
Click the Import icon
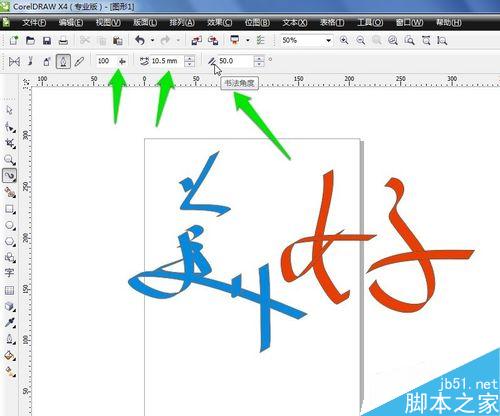[197, 41]
